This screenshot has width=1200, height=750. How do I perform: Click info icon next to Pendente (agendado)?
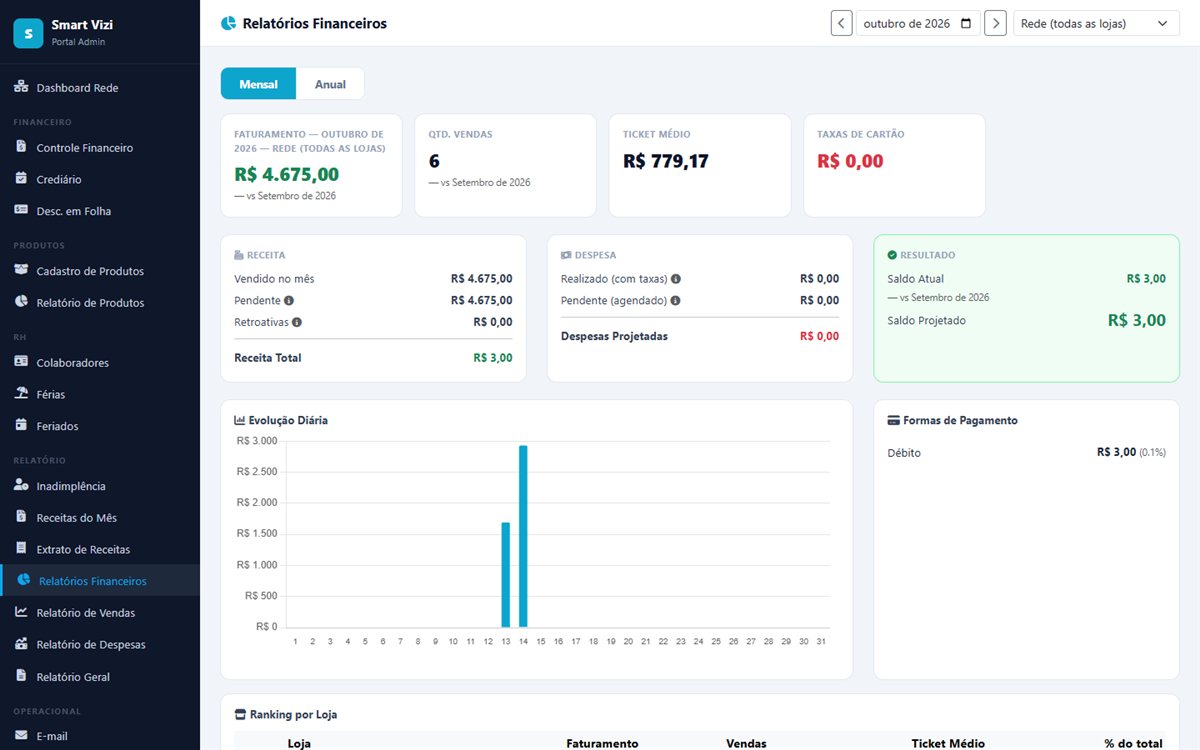click(x=676, y=300)
